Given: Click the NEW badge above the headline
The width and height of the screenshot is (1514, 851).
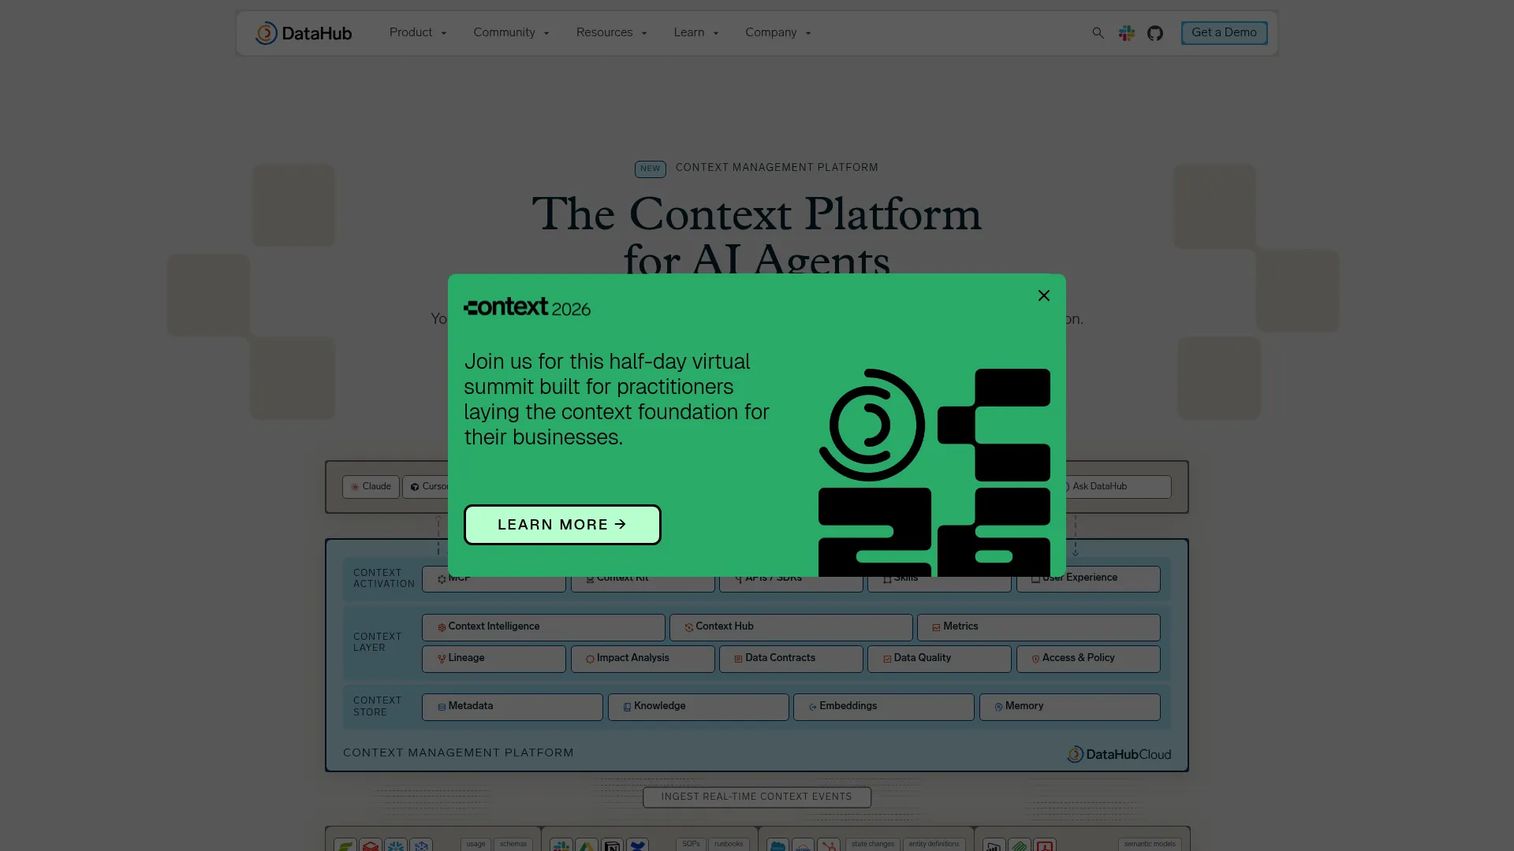Looking at the screenshot, I should (650, 169).
